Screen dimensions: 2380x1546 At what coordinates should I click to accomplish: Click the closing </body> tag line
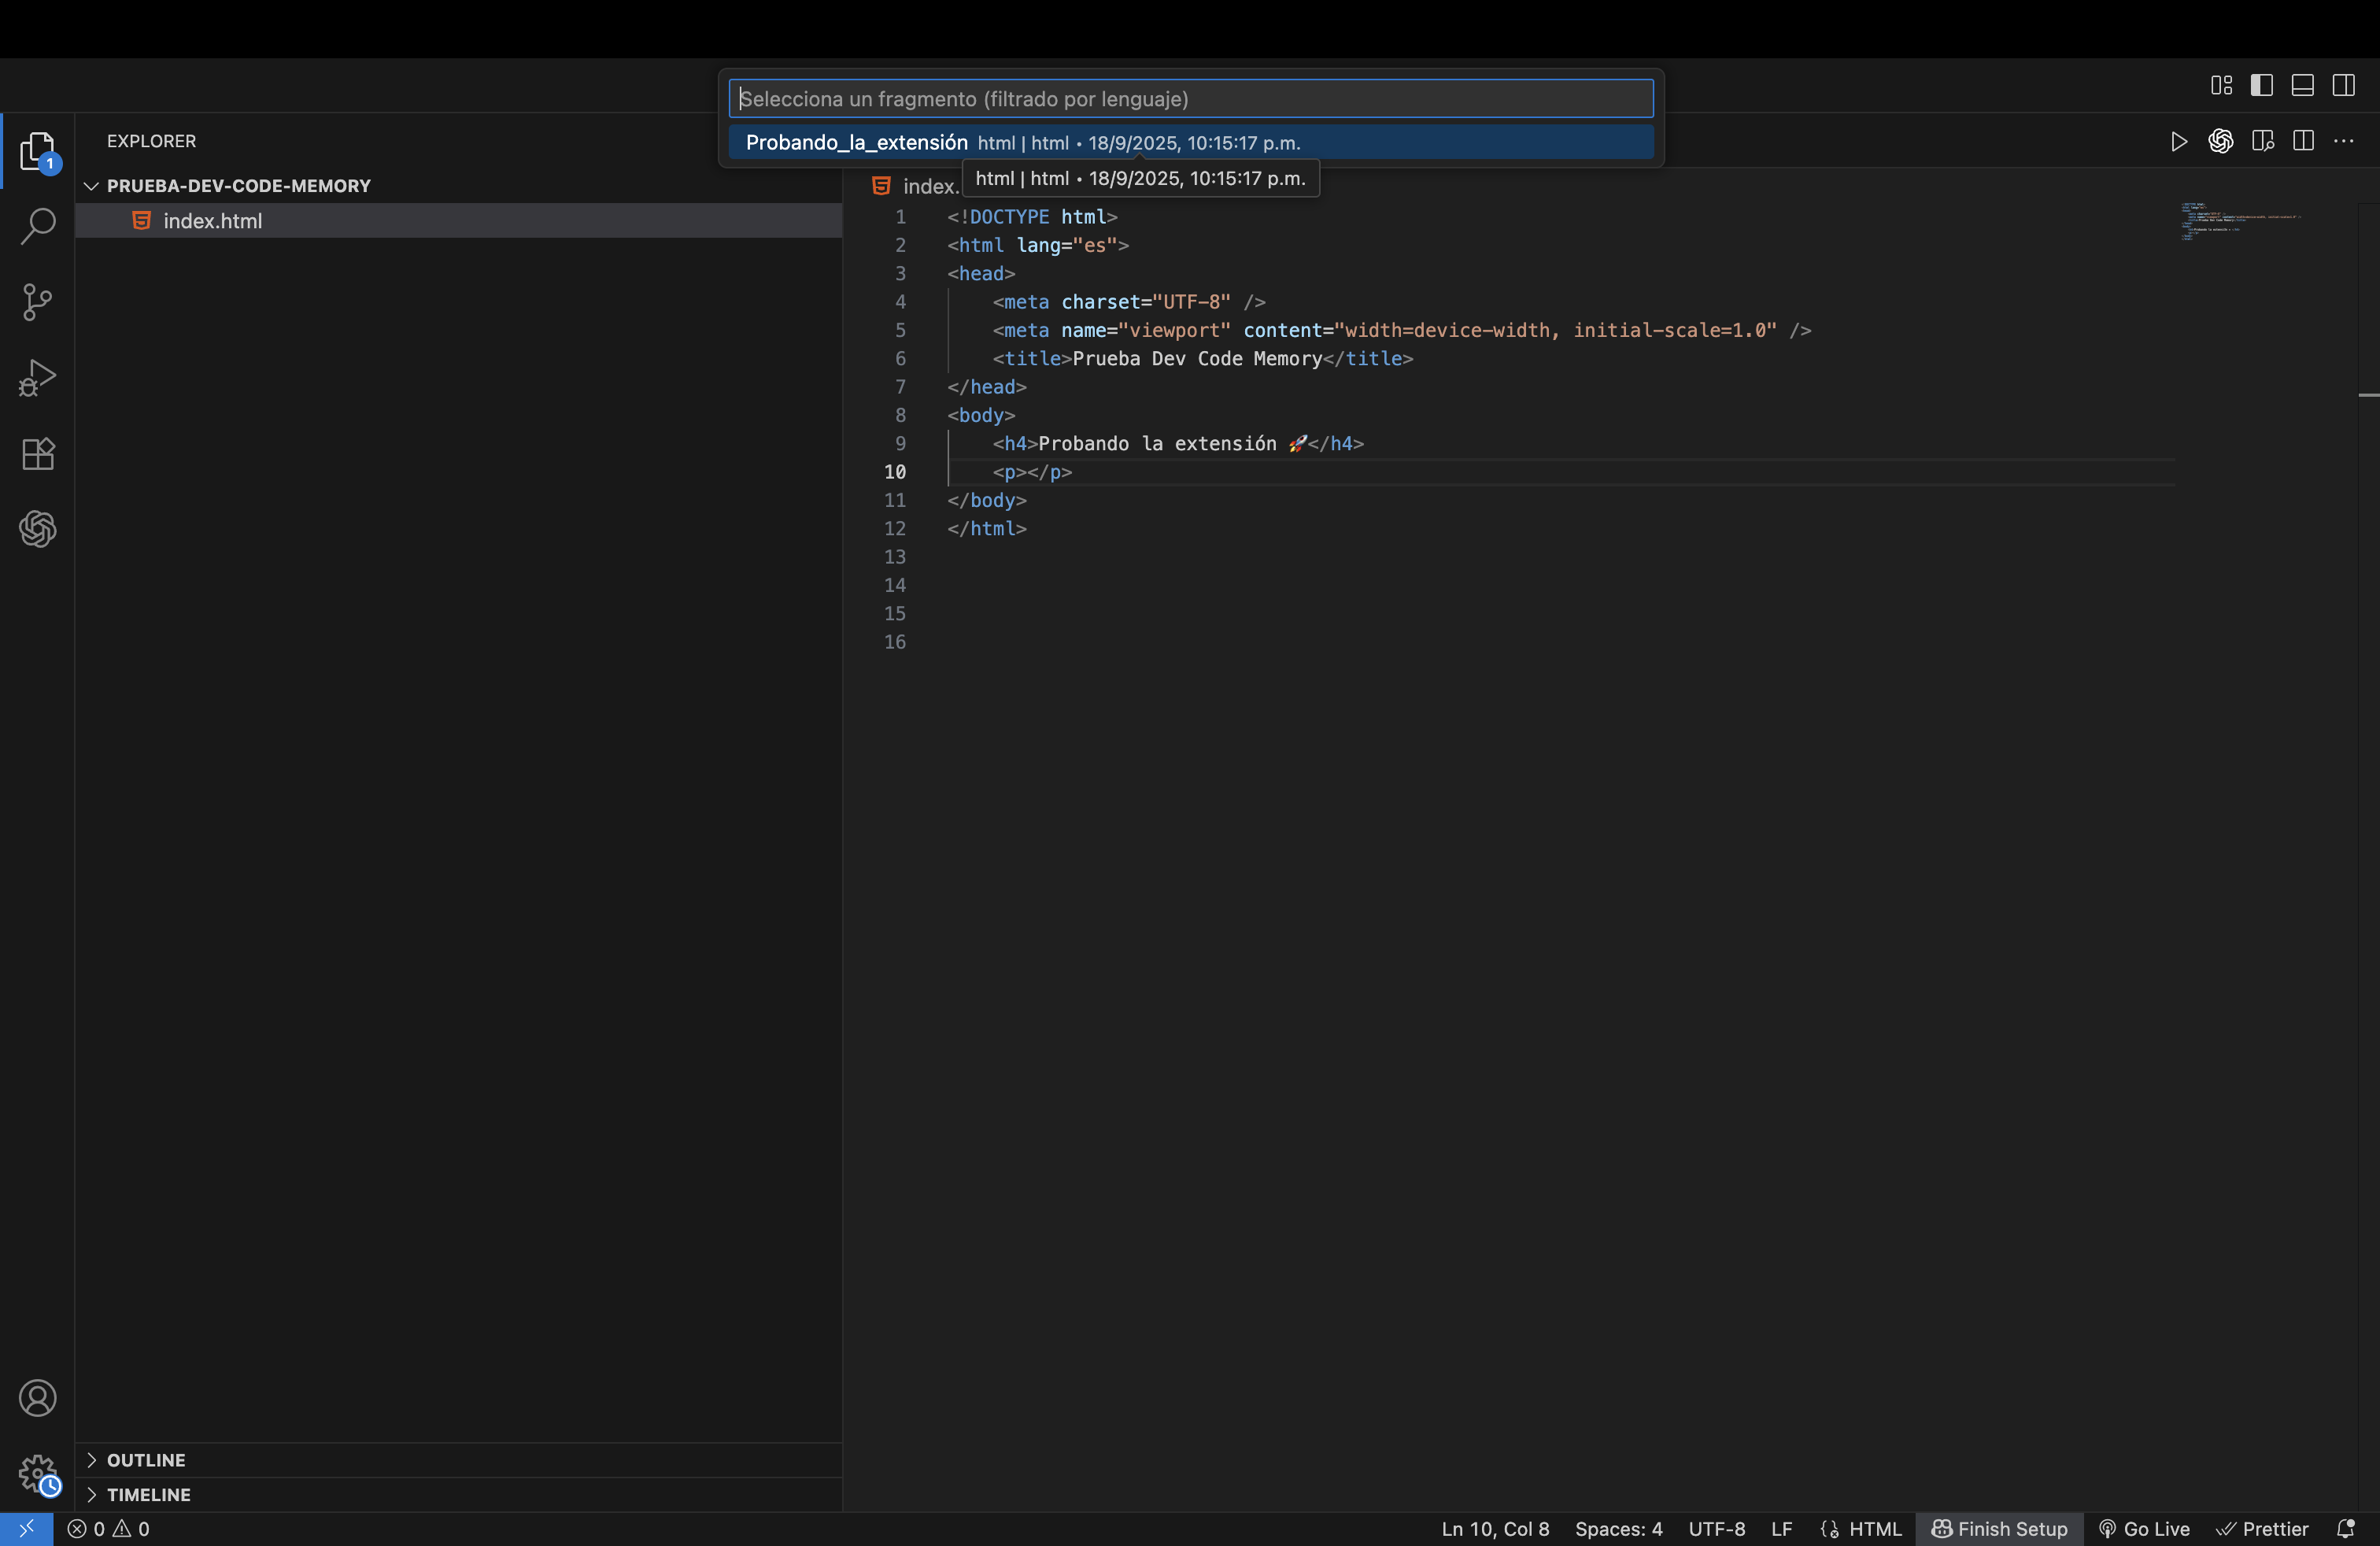point(987,501)
